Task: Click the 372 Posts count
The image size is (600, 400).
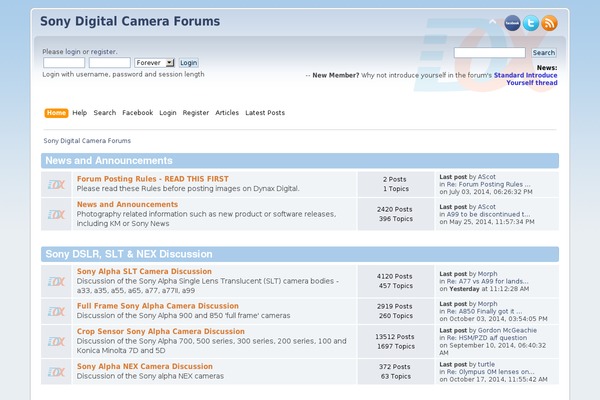Action: (x=395, y=367)
